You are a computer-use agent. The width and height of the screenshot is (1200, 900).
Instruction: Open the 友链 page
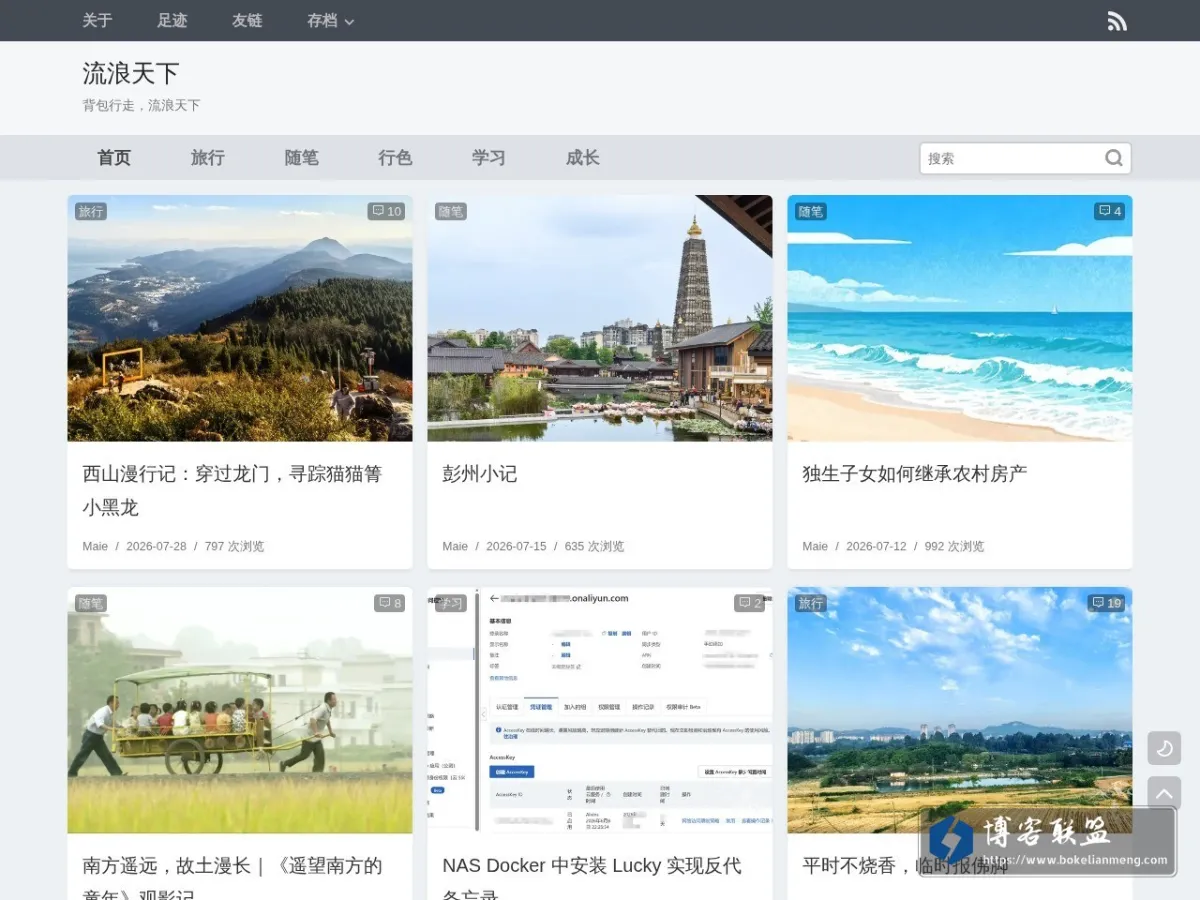coord(247,20)
